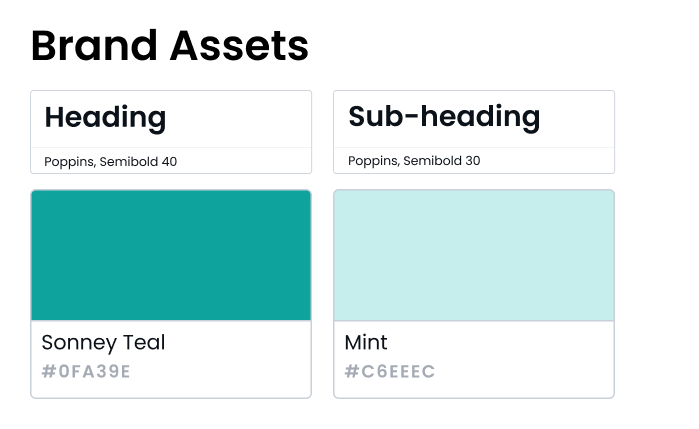Select the #C6EEEC hex code
699x429 pixels.
click(x=390, y=372)
